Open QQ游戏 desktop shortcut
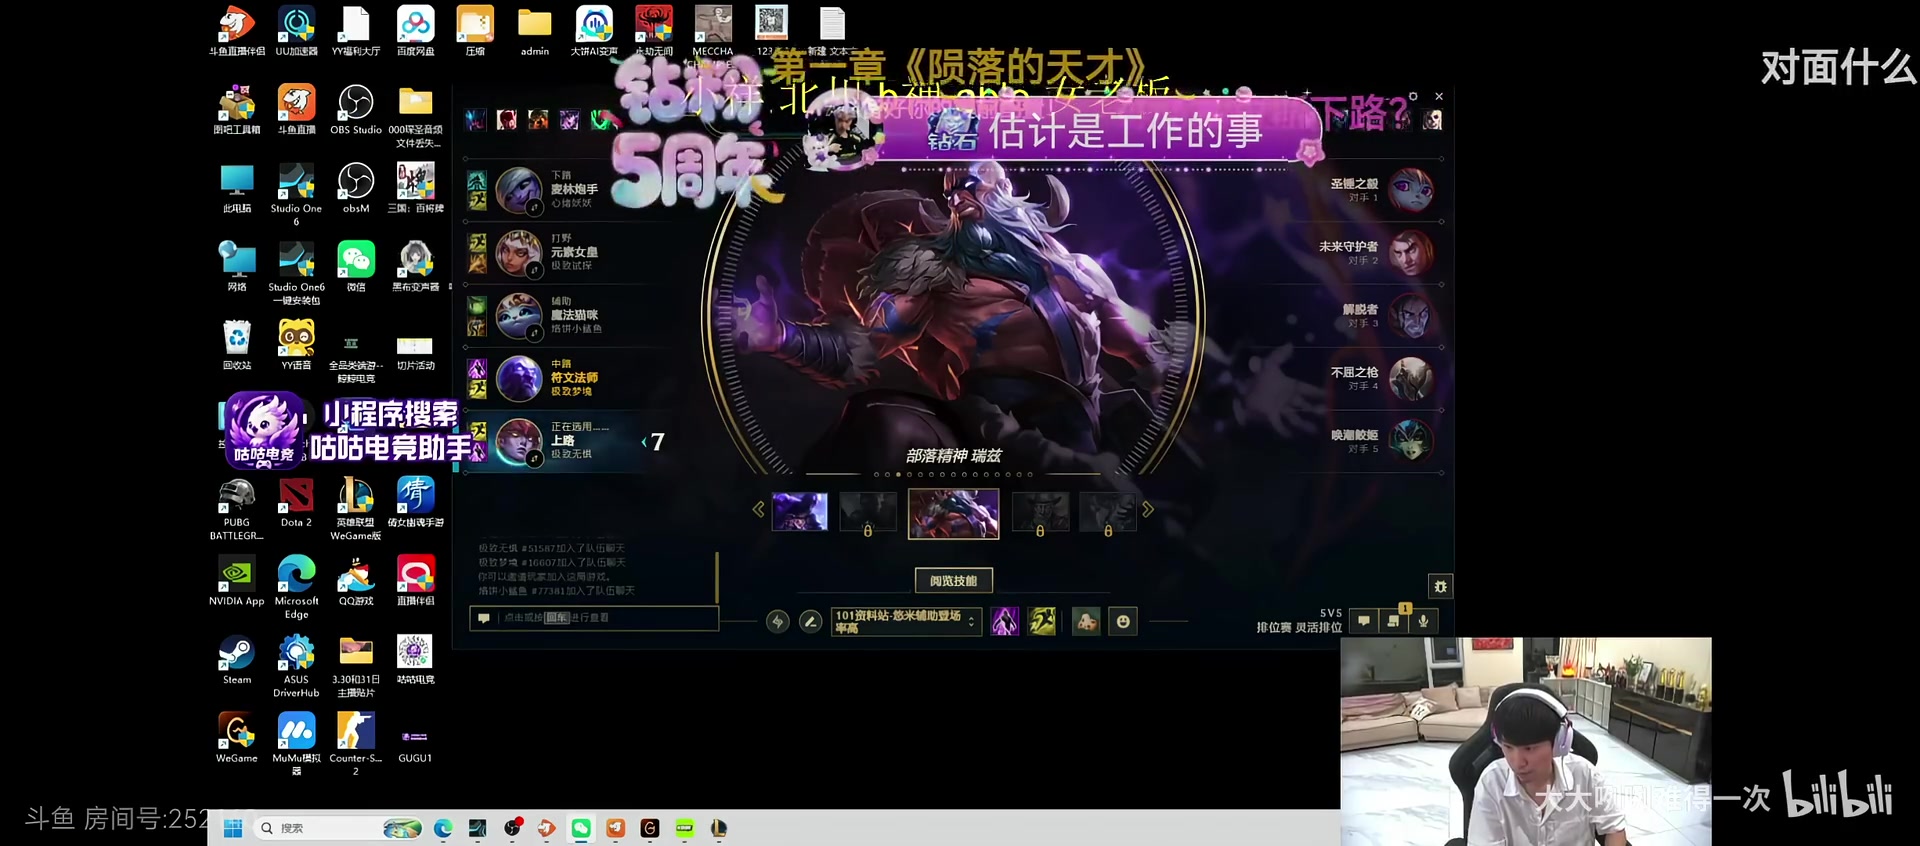The height and width of the screenshot is (846, 1920). (356, 581)
